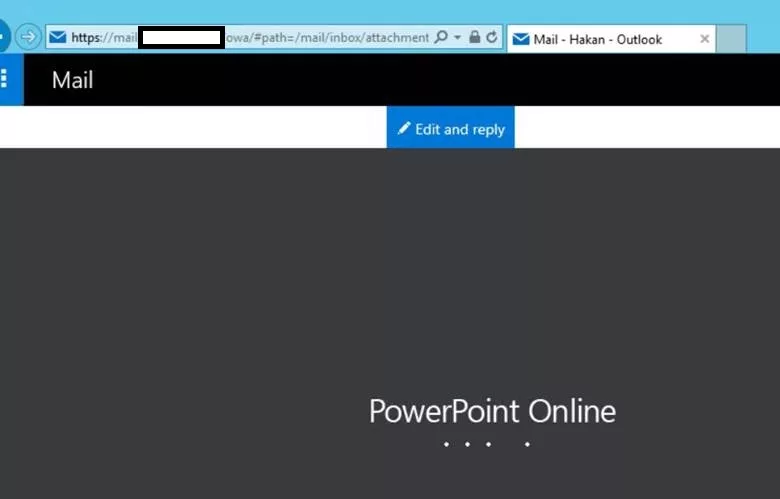Select the Mail - Hakan - Outlook tab
Image resolution: width=780 pixels, height=499 pixels.
[611, 39]
